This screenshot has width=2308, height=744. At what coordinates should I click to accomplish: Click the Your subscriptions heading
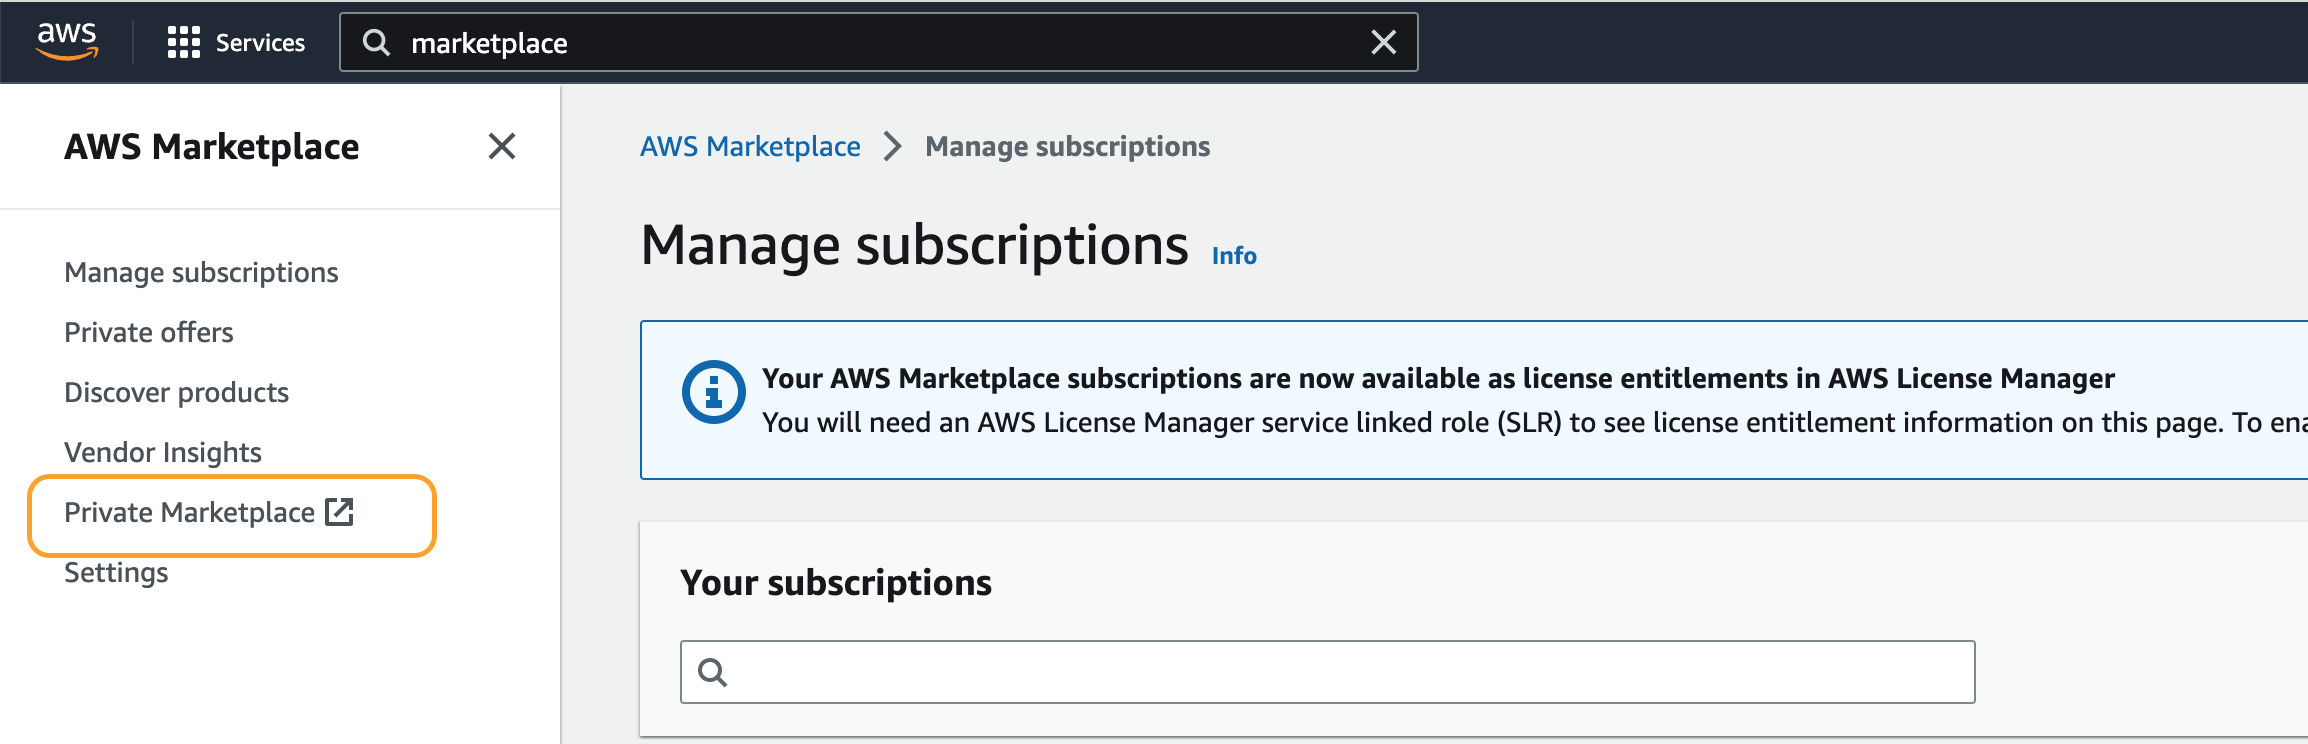pyautogui.click(x=836, y=582)
